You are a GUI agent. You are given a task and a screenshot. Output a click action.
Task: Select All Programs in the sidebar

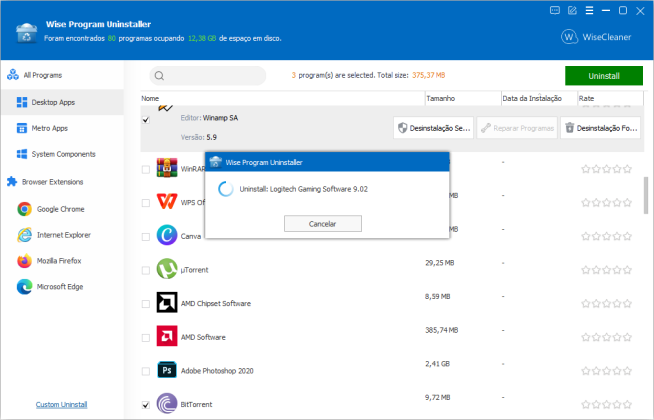43,75
